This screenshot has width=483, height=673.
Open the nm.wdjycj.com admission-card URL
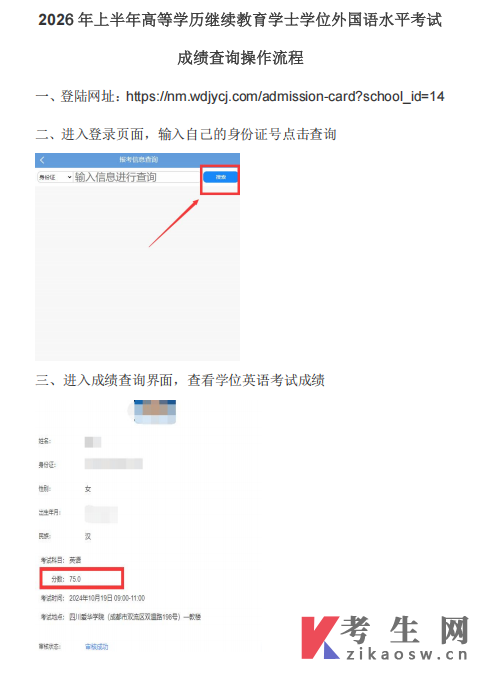(285, 96)
